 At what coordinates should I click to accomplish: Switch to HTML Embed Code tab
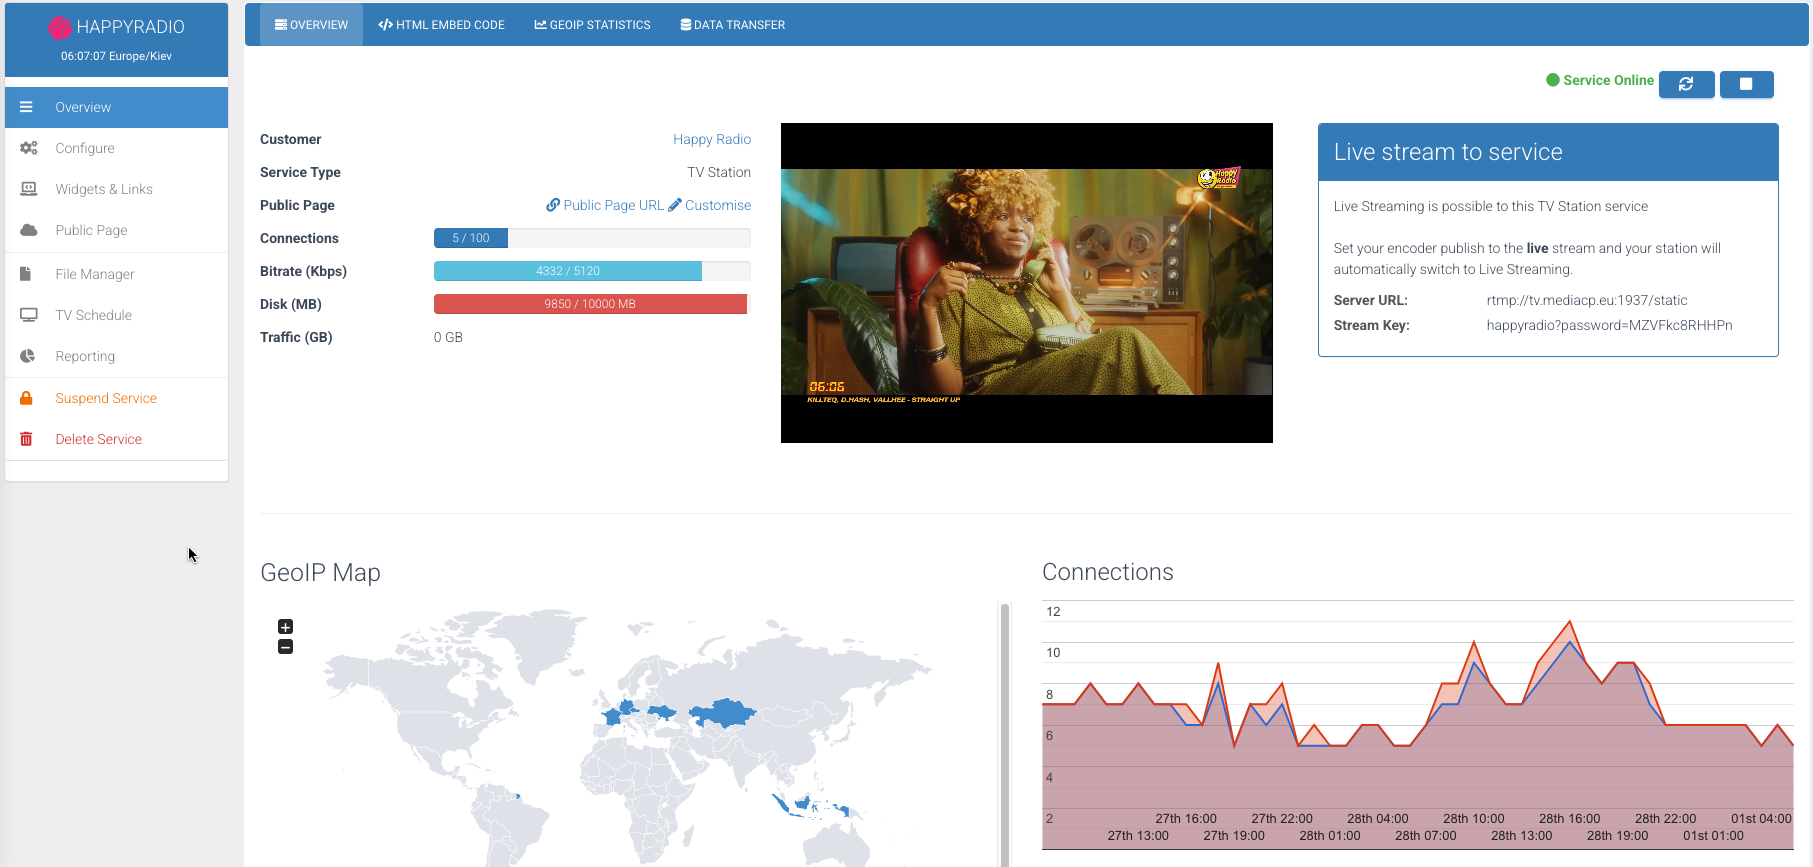[x=441, y=25]
